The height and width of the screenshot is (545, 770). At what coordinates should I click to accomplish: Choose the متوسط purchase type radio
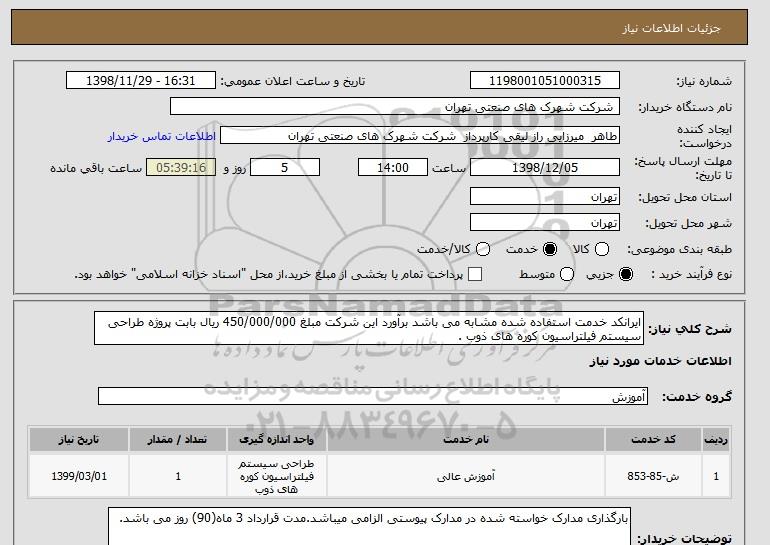click(x=567, y=274)
